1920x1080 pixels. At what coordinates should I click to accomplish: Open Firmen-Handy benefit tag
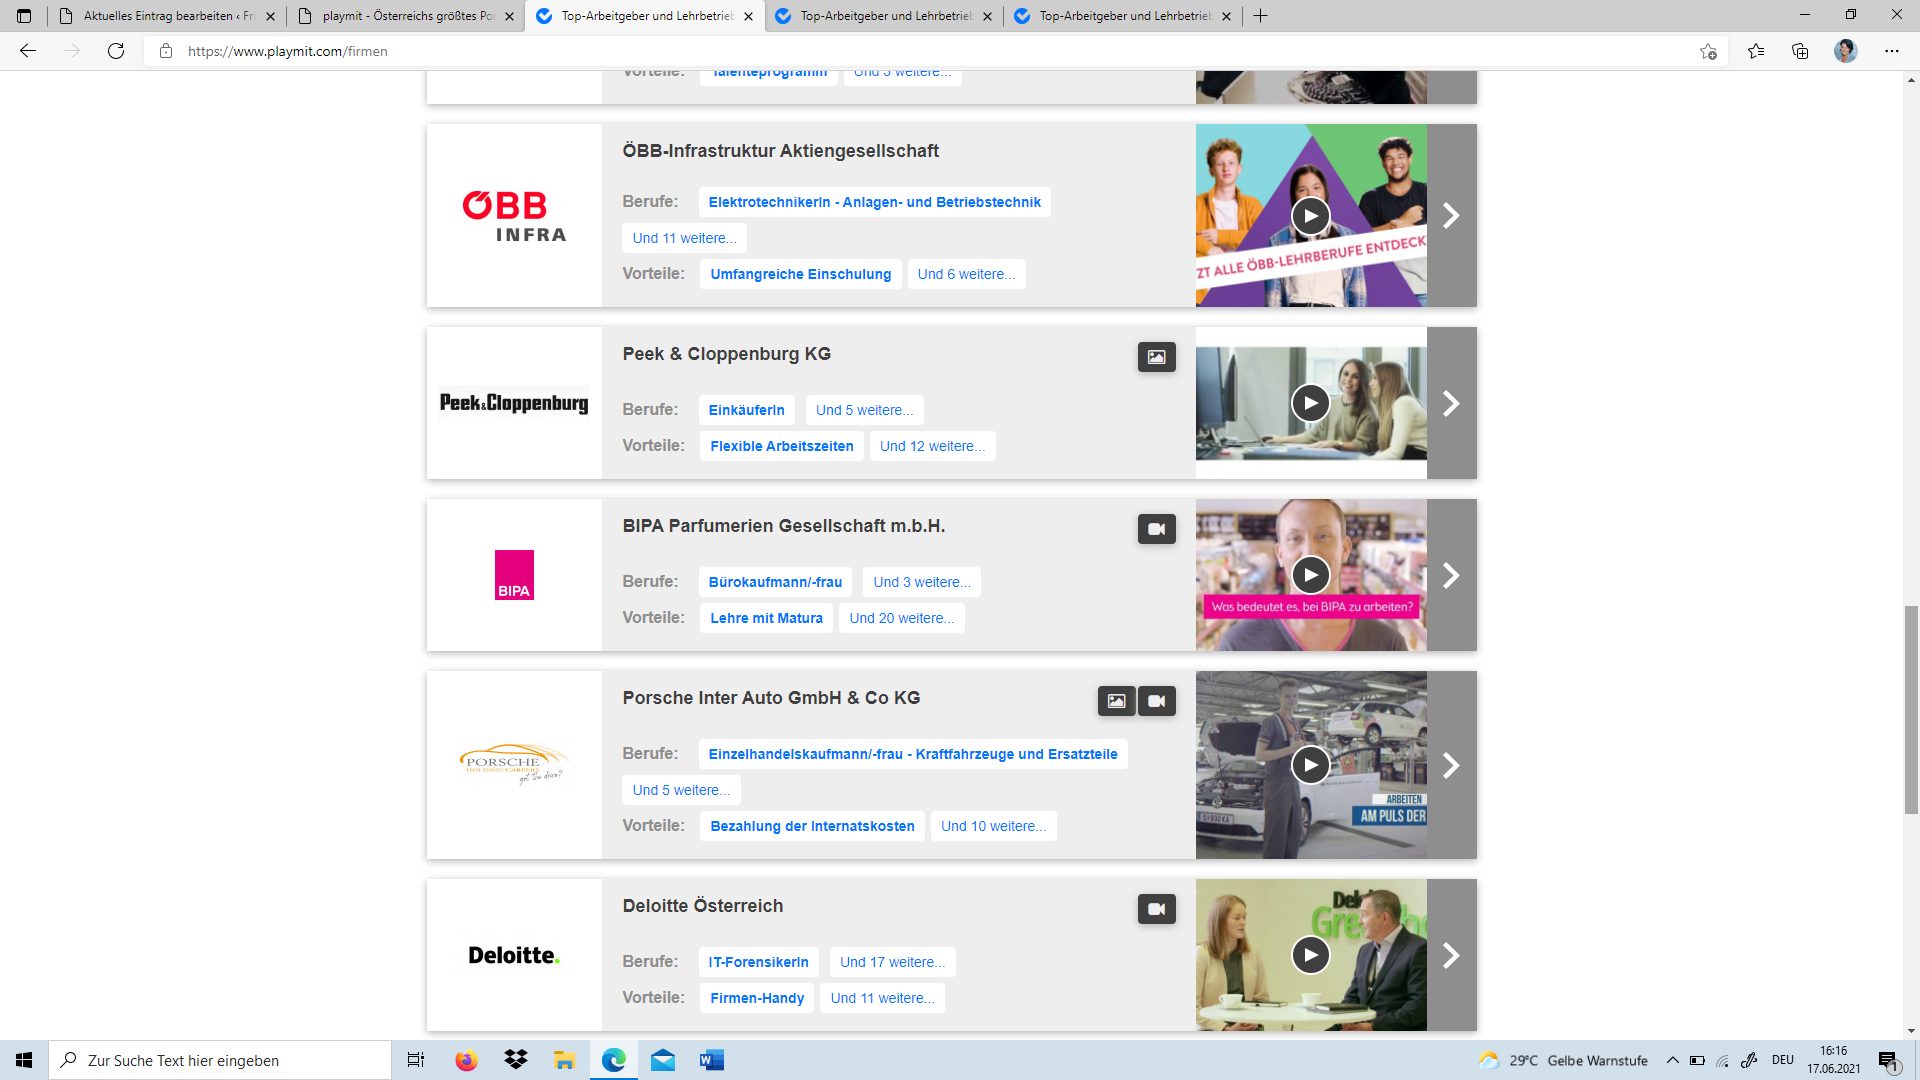(x=757, y=998)
